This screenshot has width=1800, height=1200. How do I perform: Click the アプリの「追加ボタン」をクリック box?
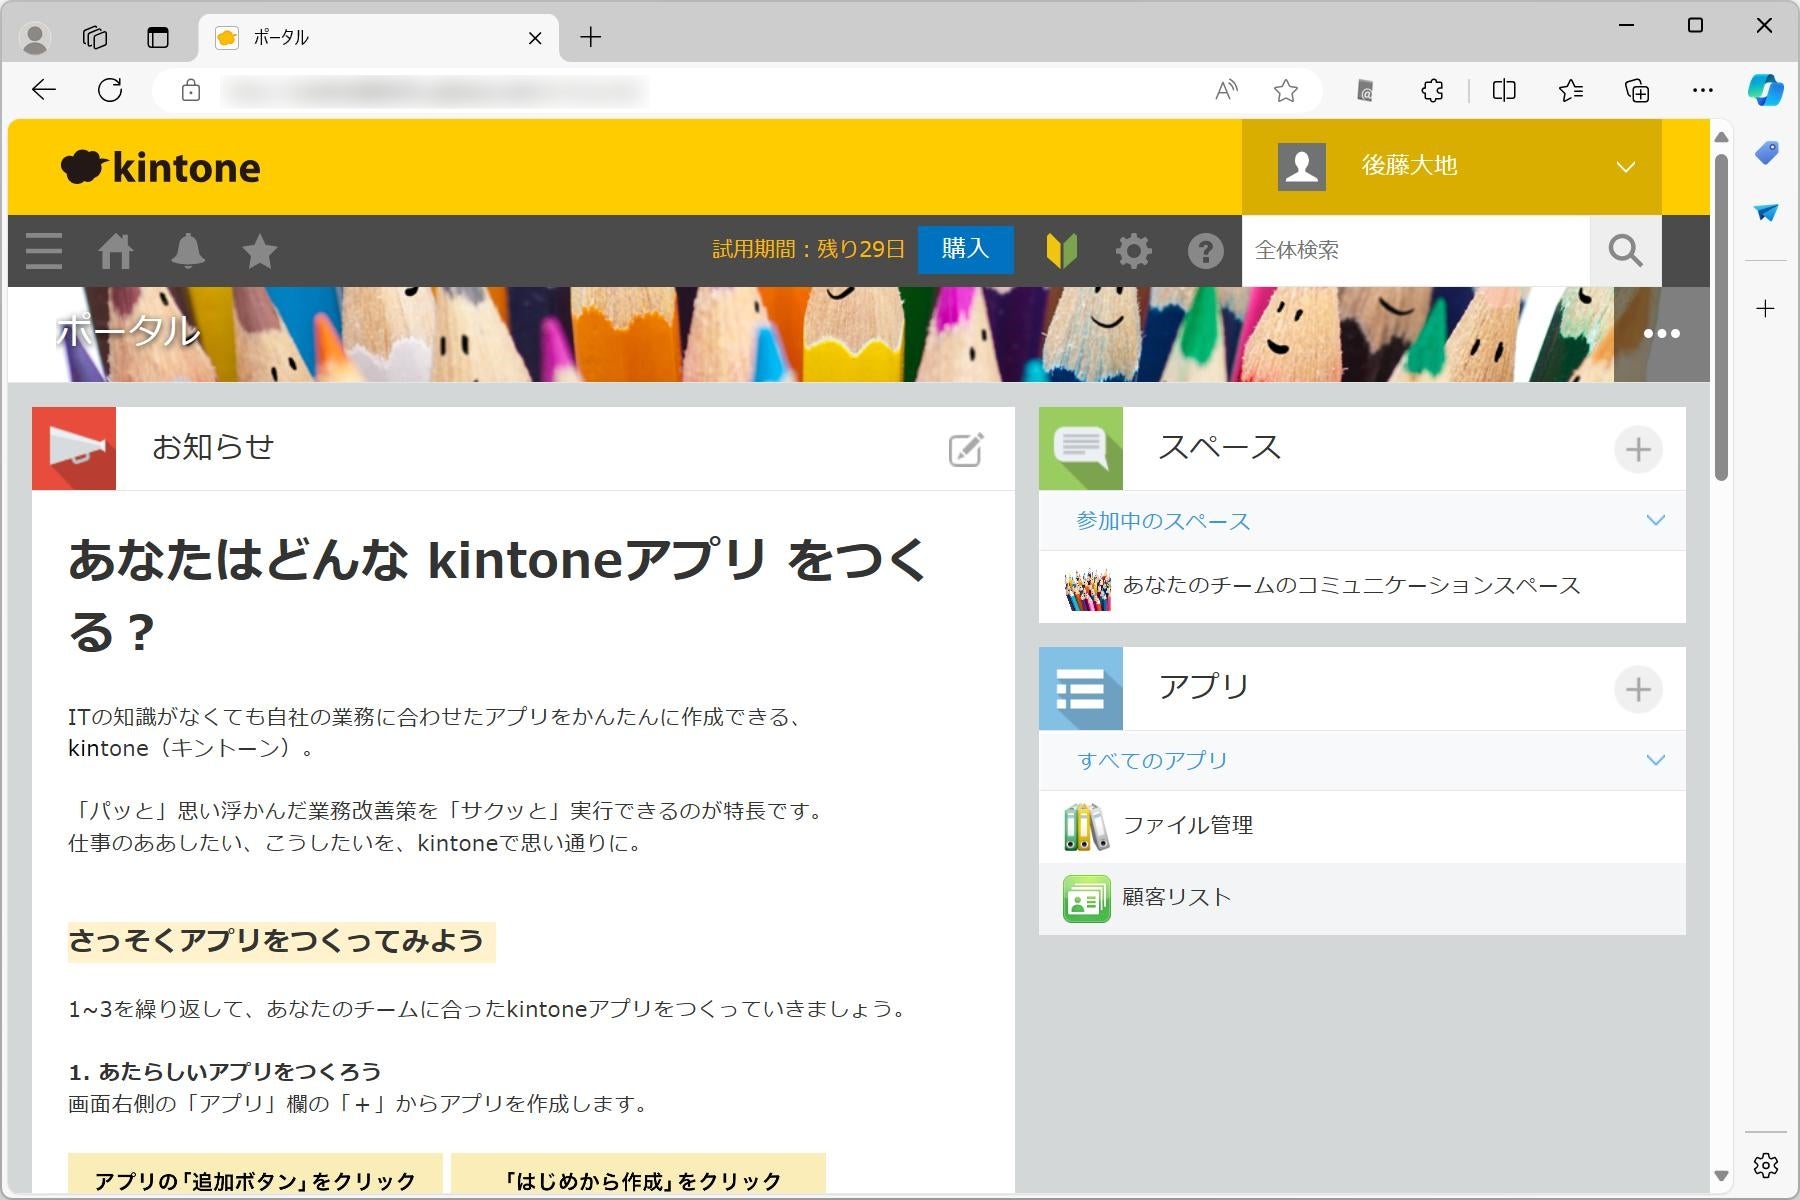coord(255,1174)
